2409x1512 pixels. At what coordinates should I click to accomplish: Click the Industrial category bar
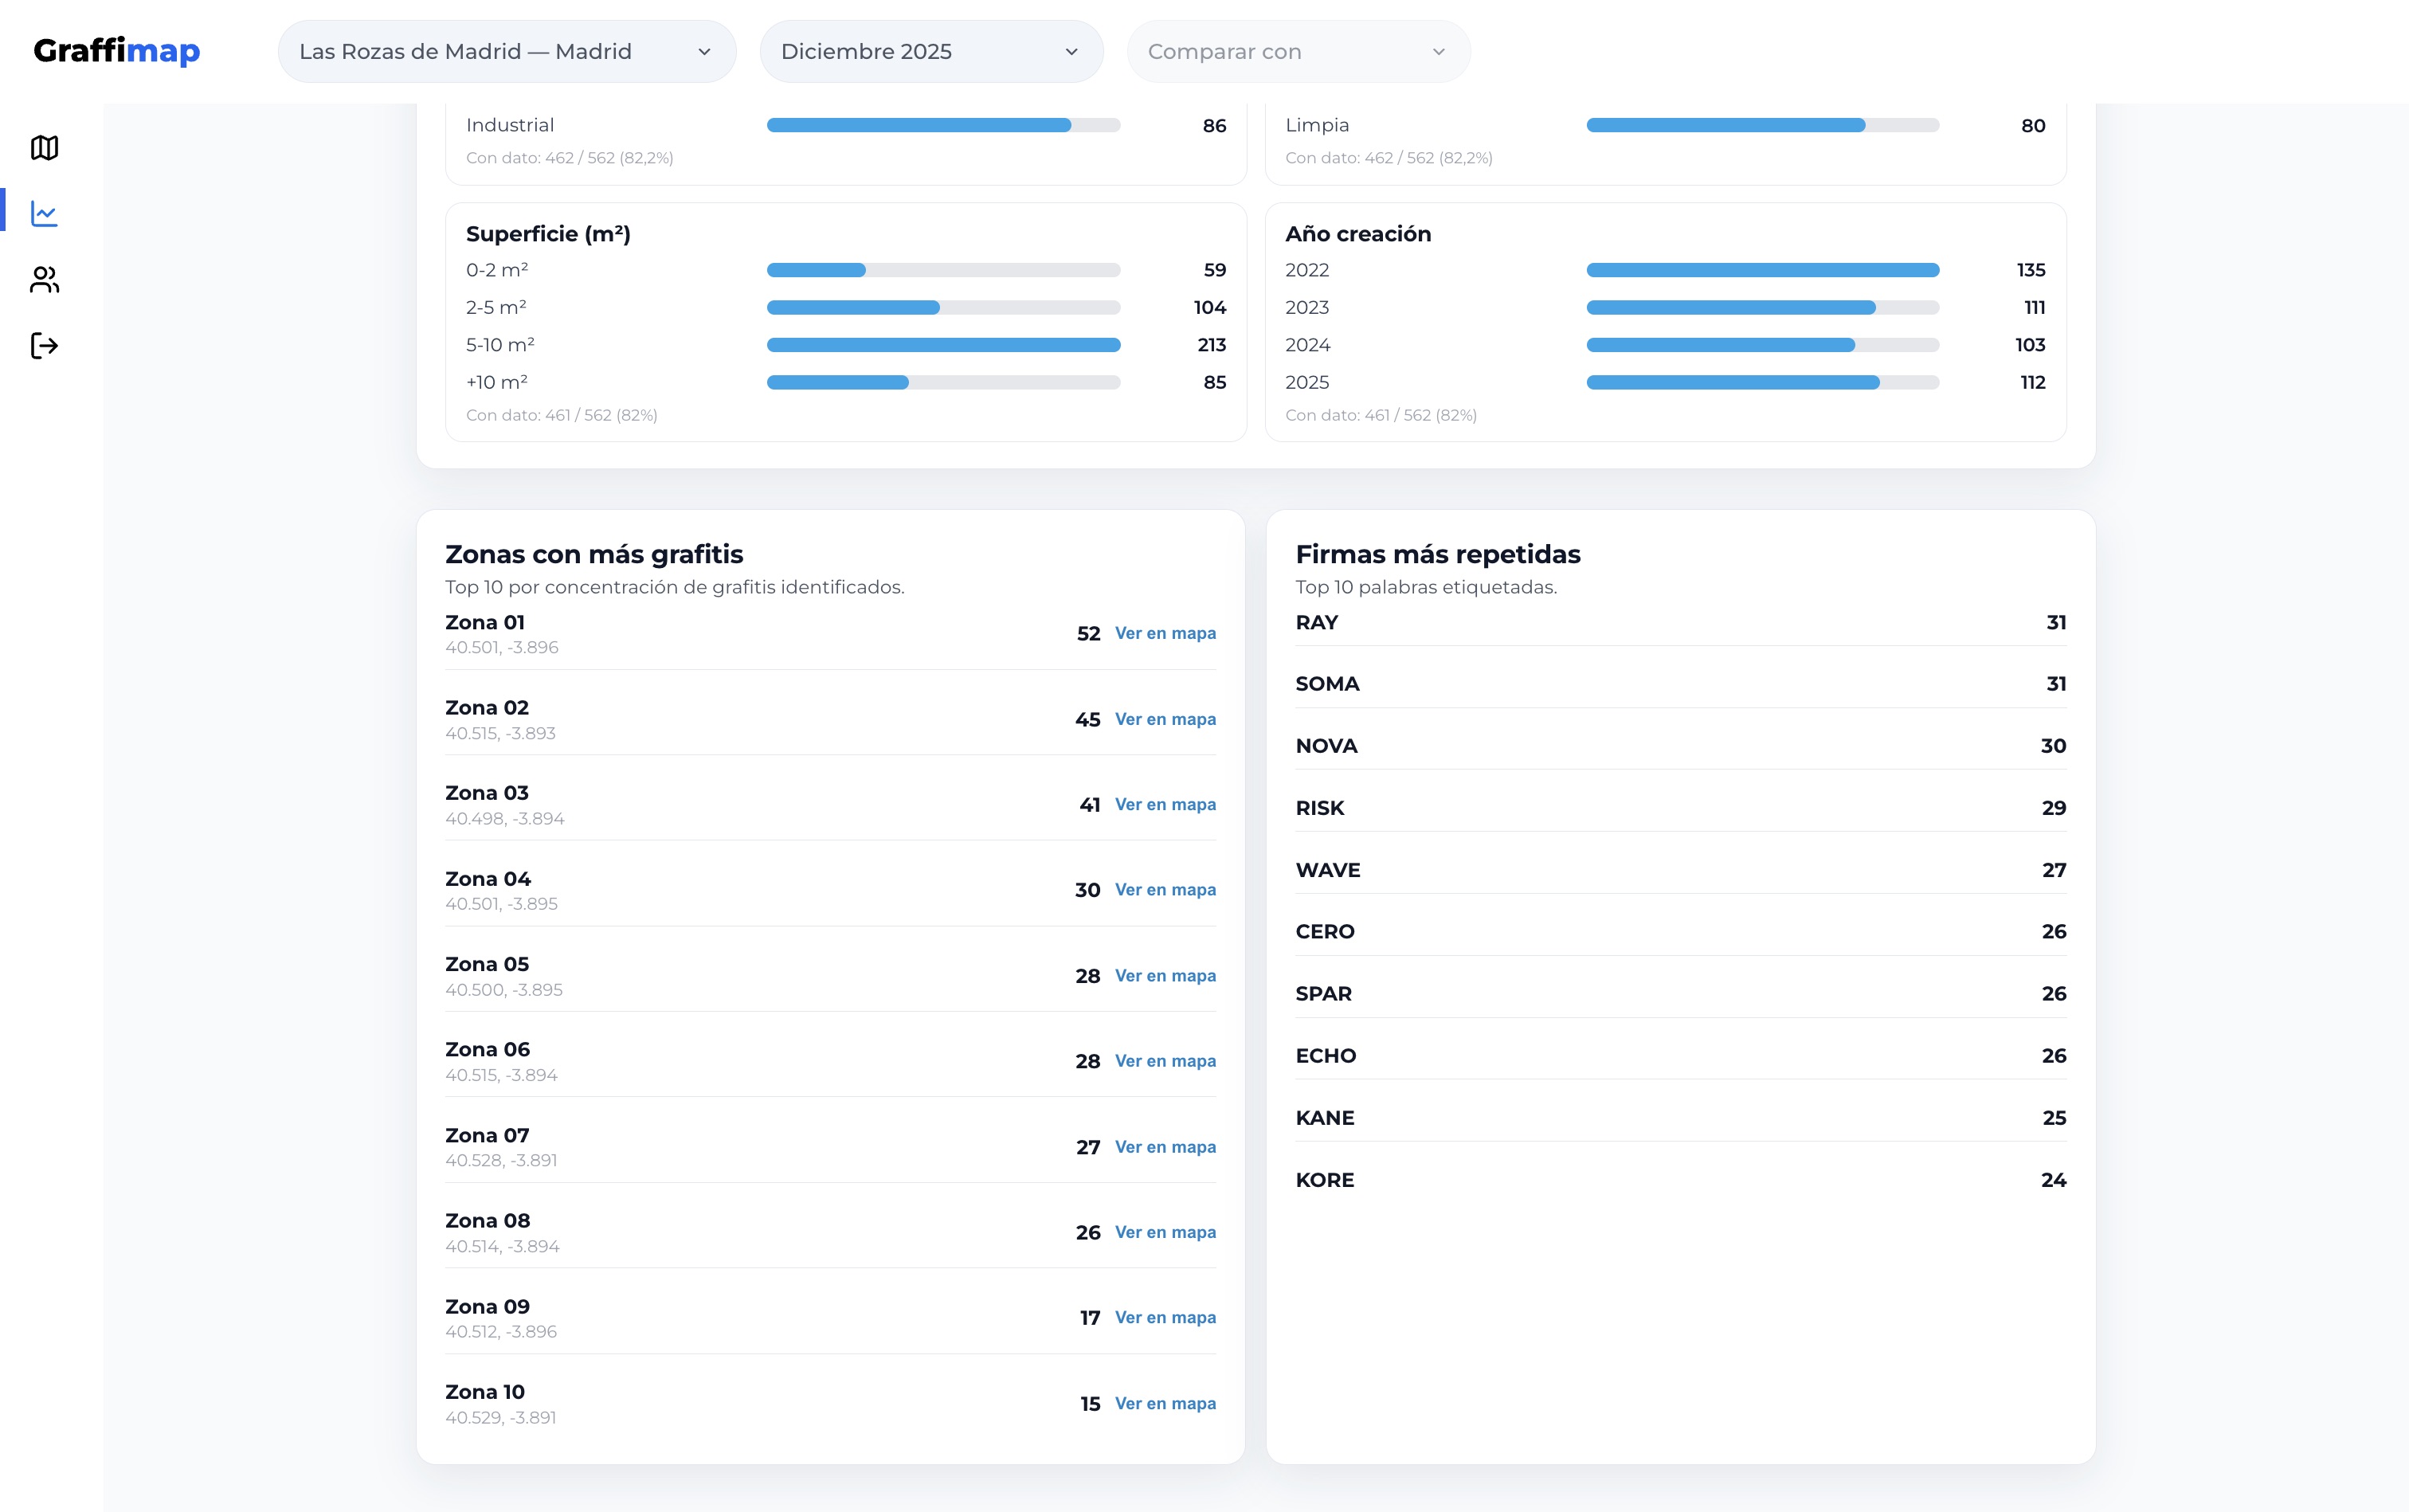(x=942, y=126)
